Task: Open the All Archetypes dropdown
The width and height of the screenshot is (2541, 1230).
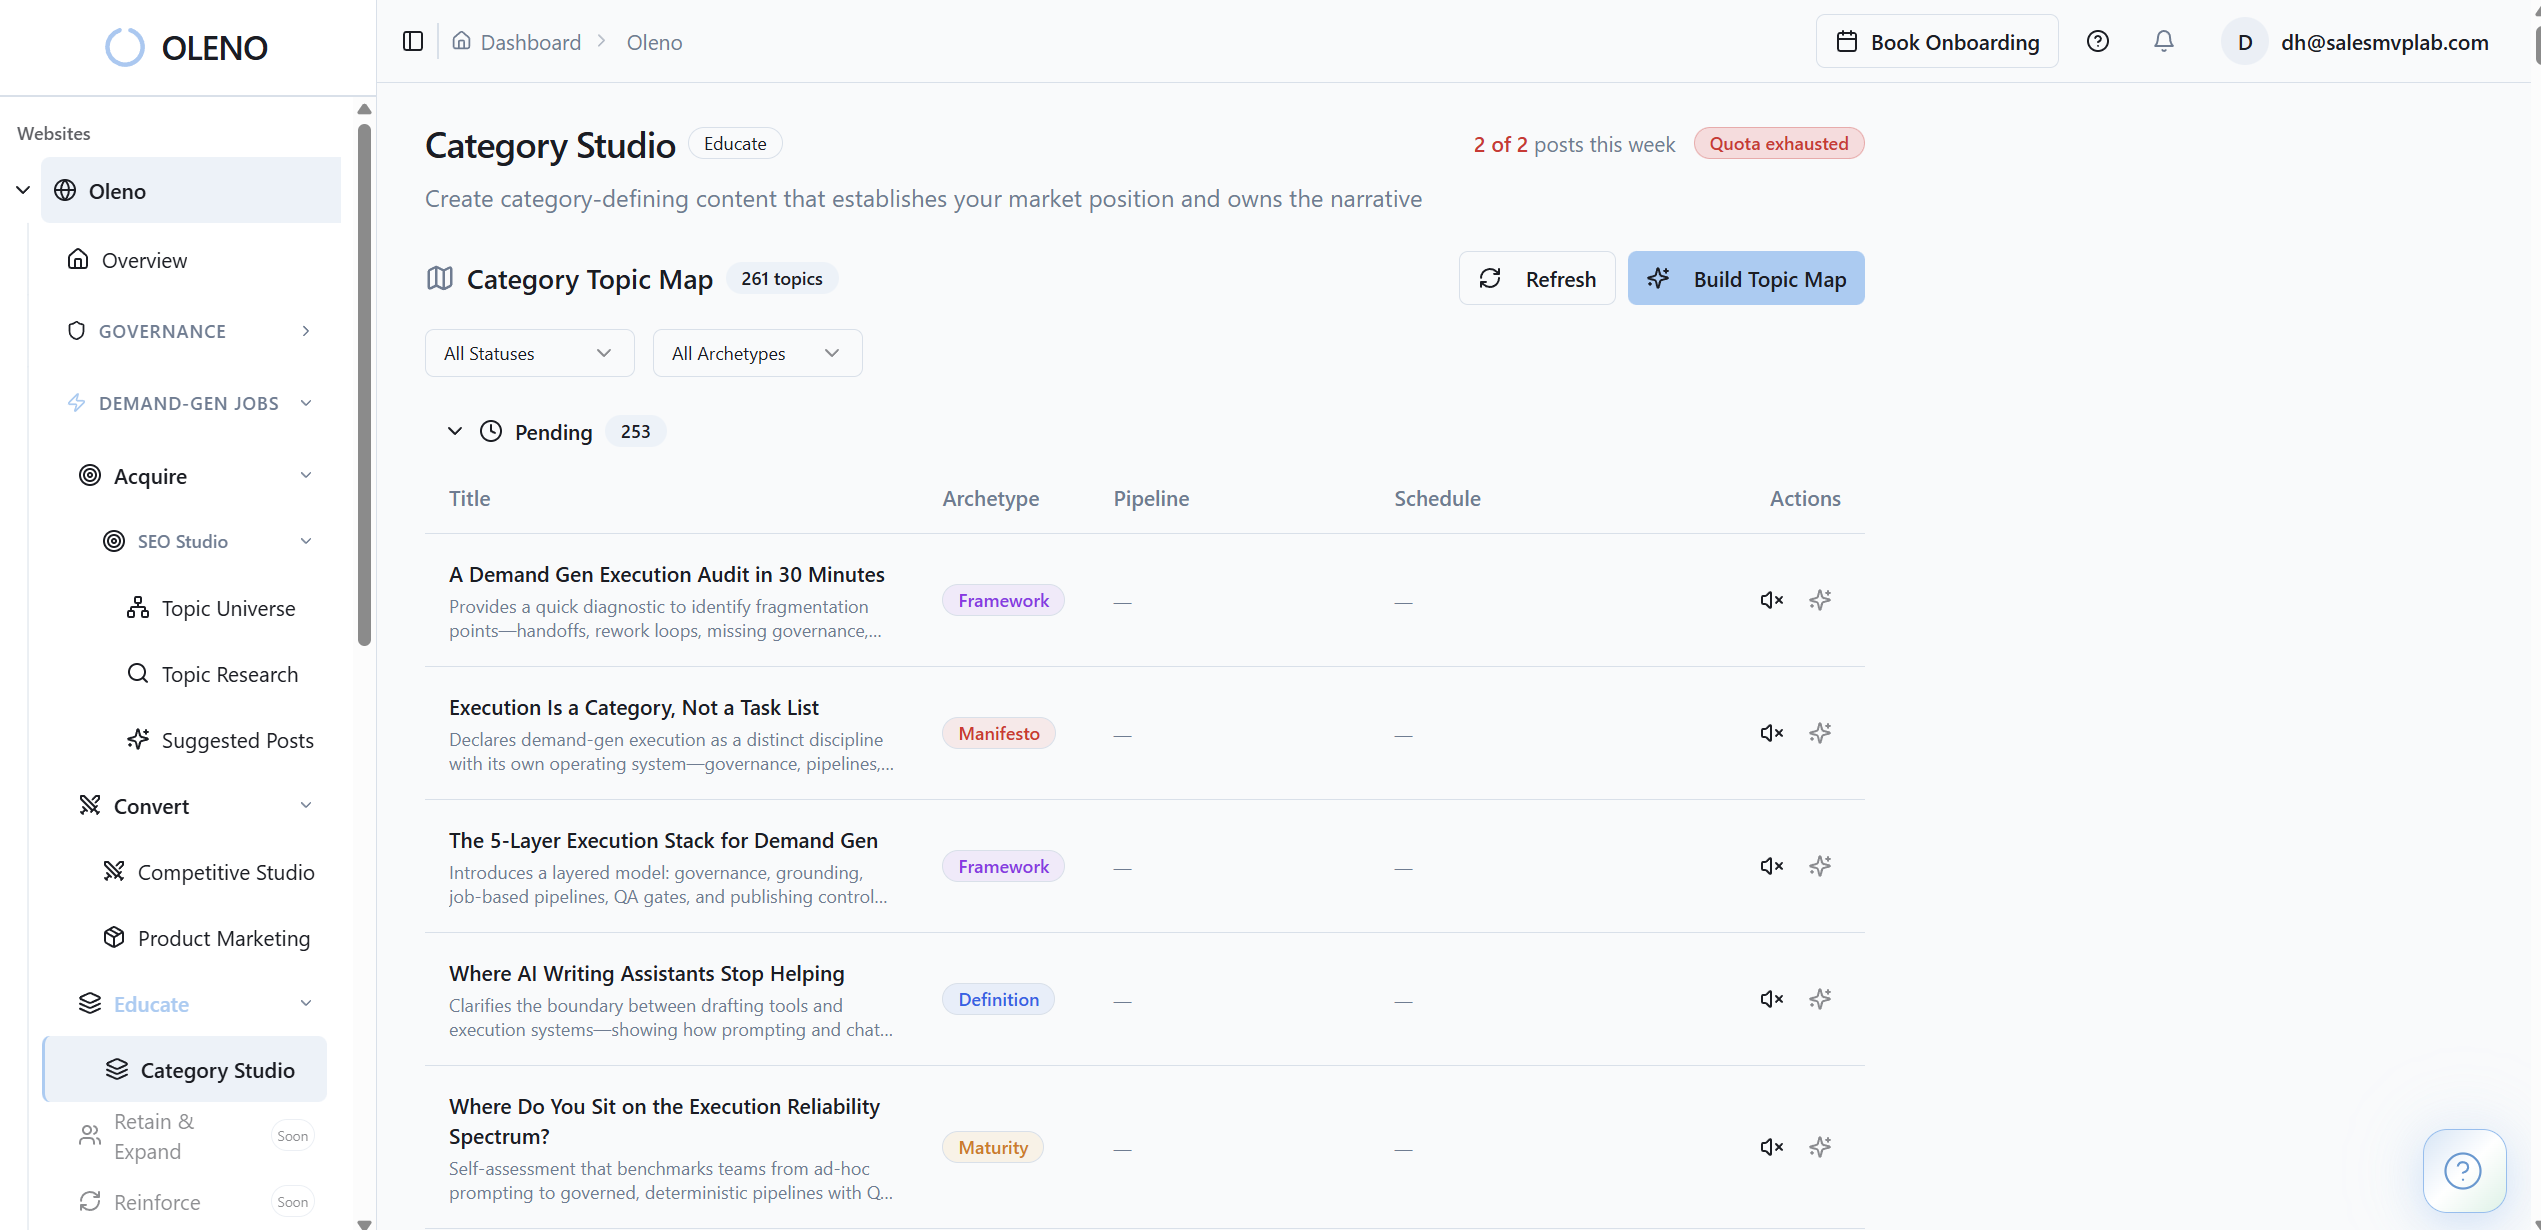Action: (x=757, y=353)
